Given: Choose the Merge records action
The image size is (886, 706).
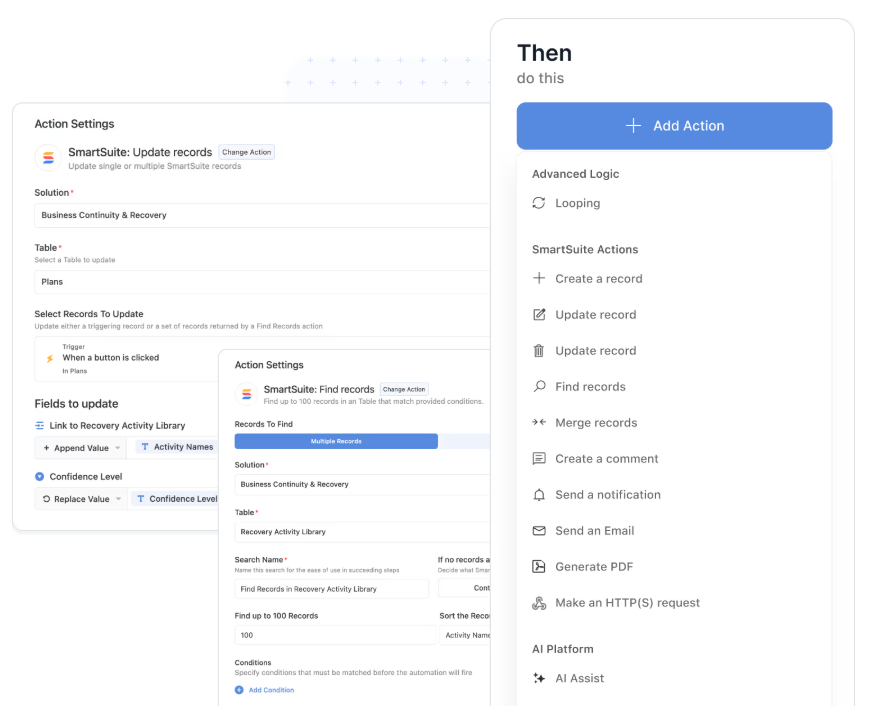Looking at the screenshot, I should pos(596,423).
